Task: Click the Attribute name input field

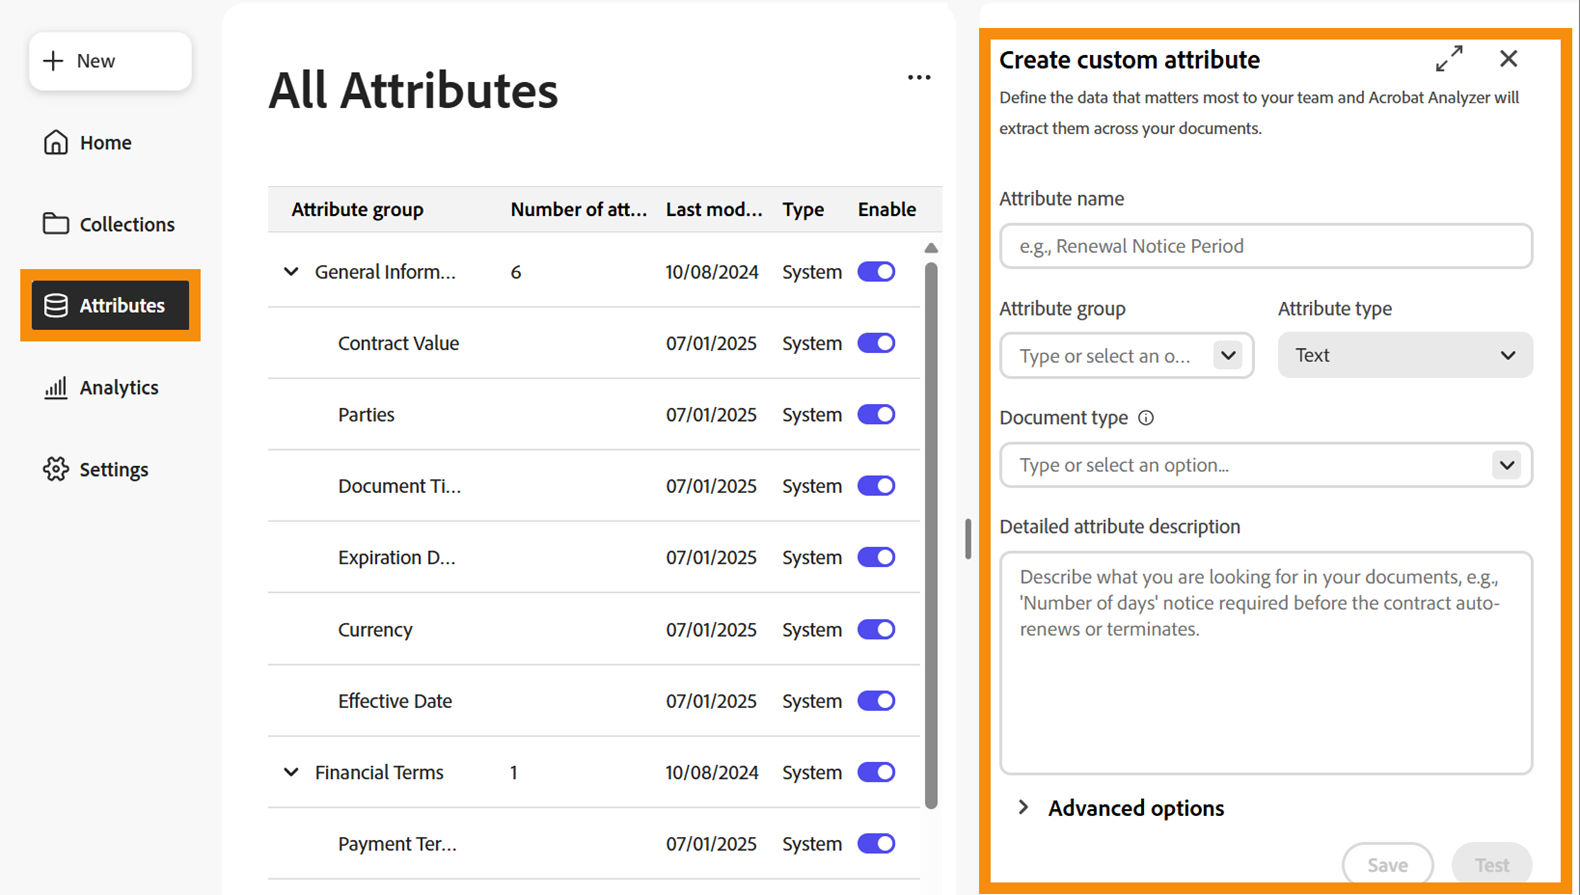Action: [x=1265, y=246]
